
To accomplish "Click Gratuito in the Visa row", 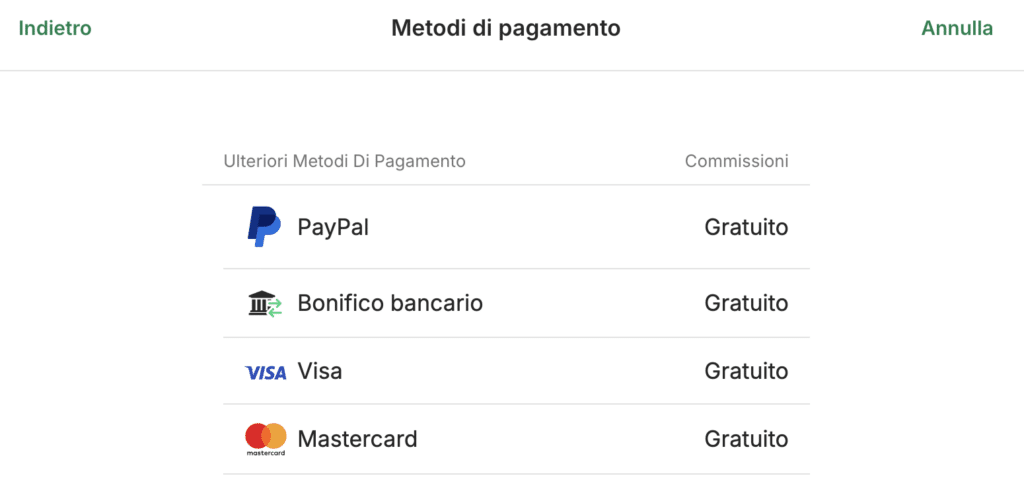I will [746, 371].
